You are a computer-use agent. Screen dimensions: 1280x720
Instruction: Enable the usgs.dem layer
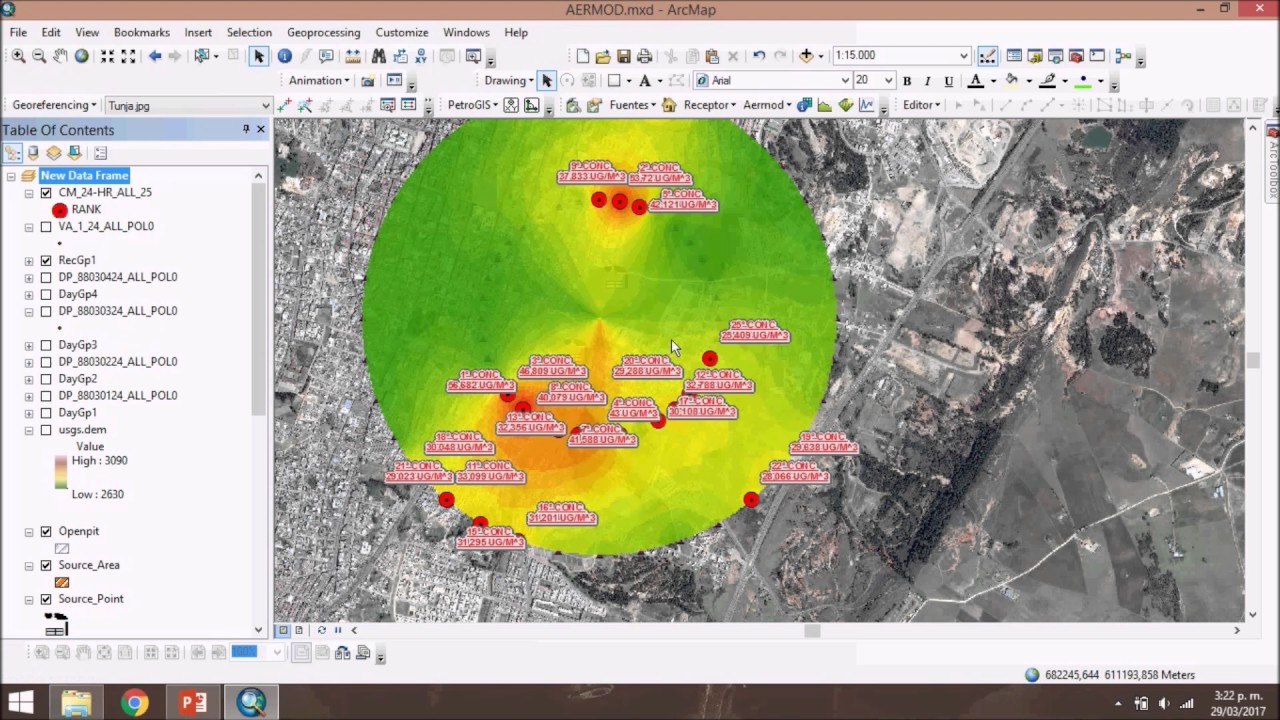[x=46, y=430]
